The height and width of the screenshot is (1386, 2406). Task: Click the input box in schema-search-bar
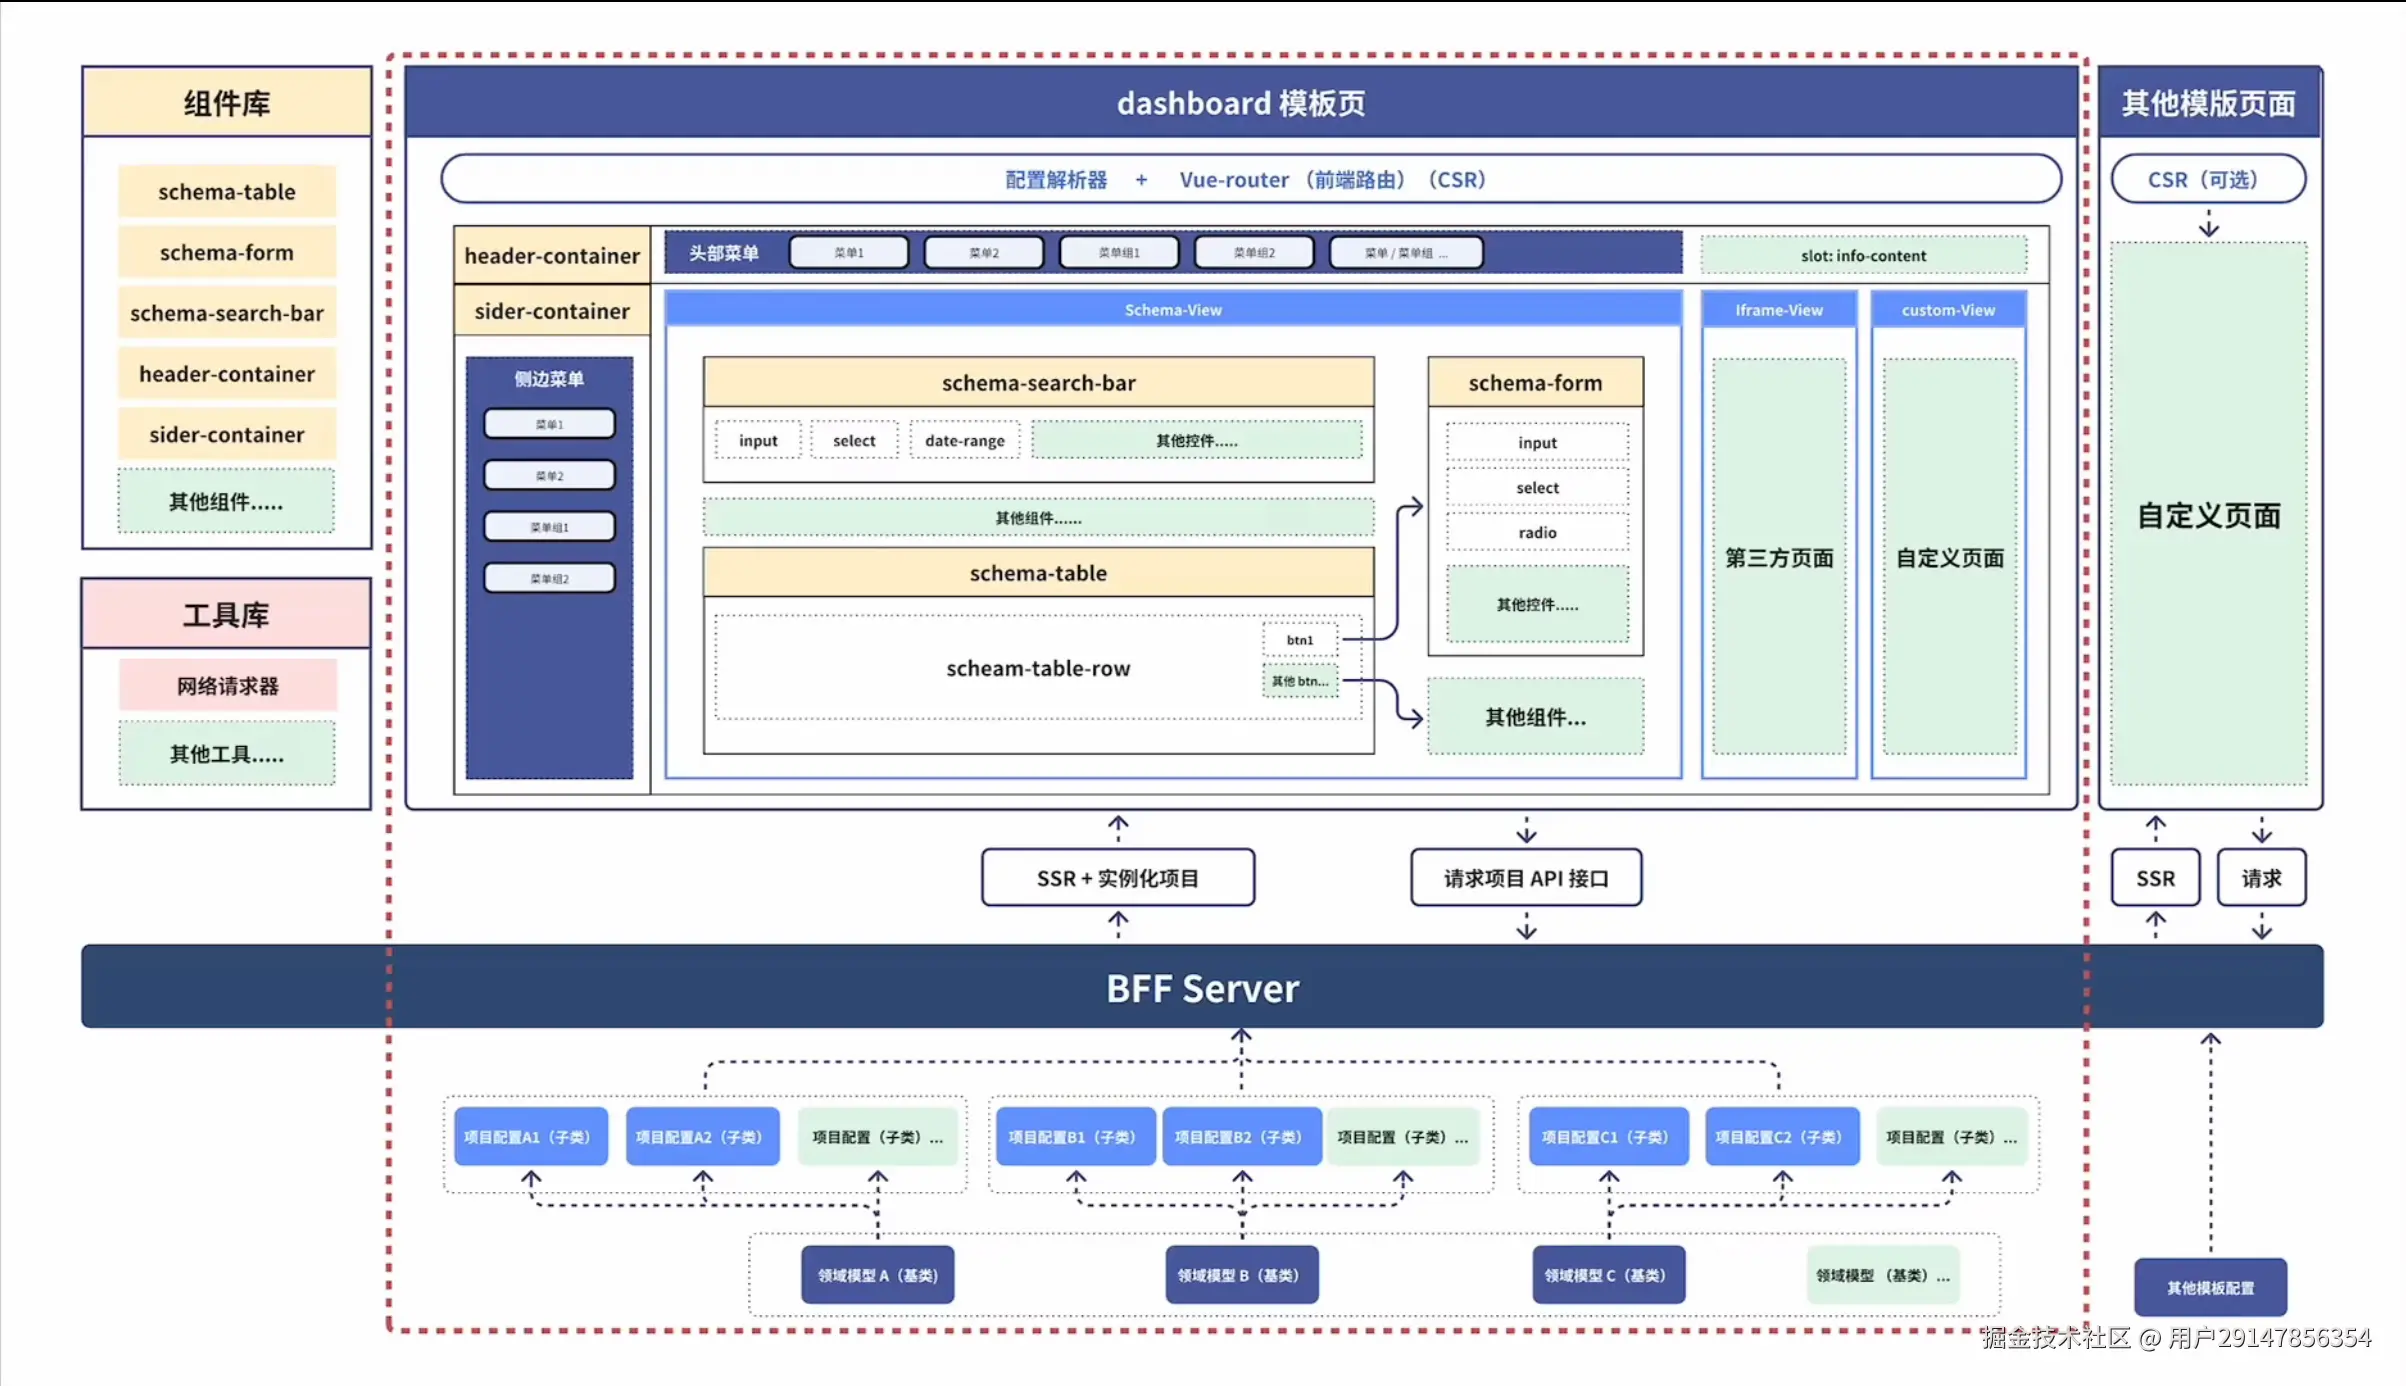(x=758, y=441)
